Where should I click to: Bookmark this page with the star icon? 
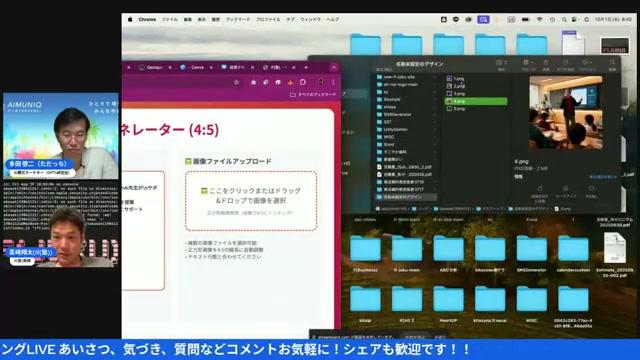coord(236,82)
